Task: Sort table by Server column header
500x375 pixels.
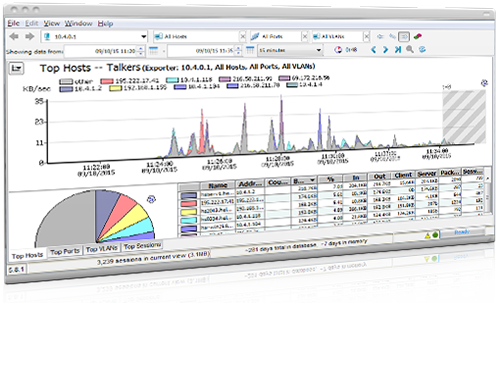Action: 427,173
